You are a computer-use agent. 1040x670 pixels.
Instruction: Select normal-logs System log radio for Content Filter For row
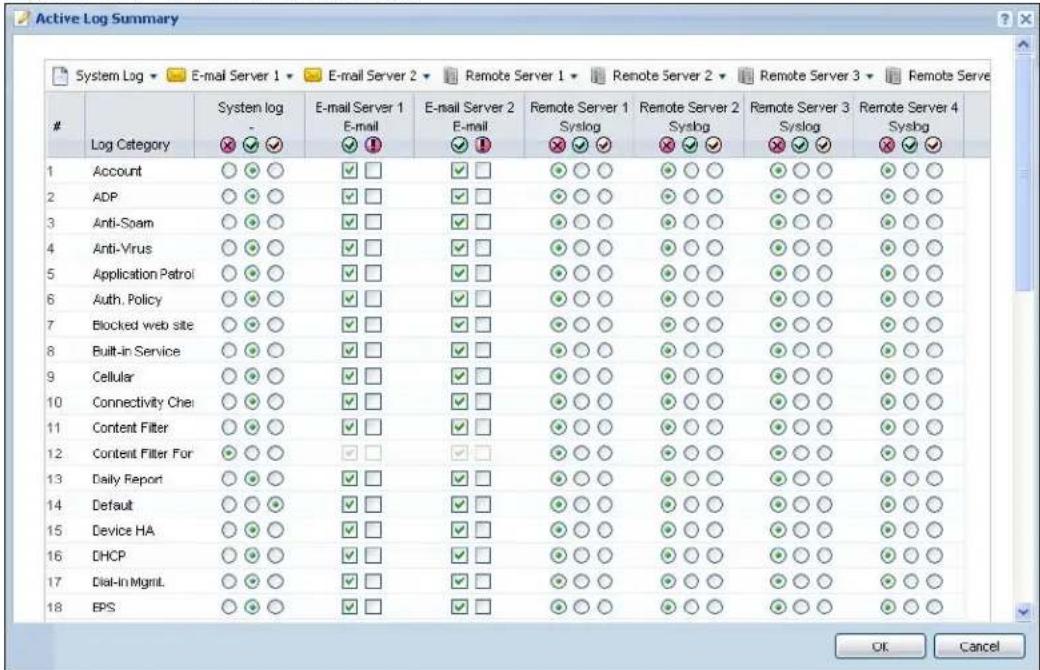(x=252, y=453)
